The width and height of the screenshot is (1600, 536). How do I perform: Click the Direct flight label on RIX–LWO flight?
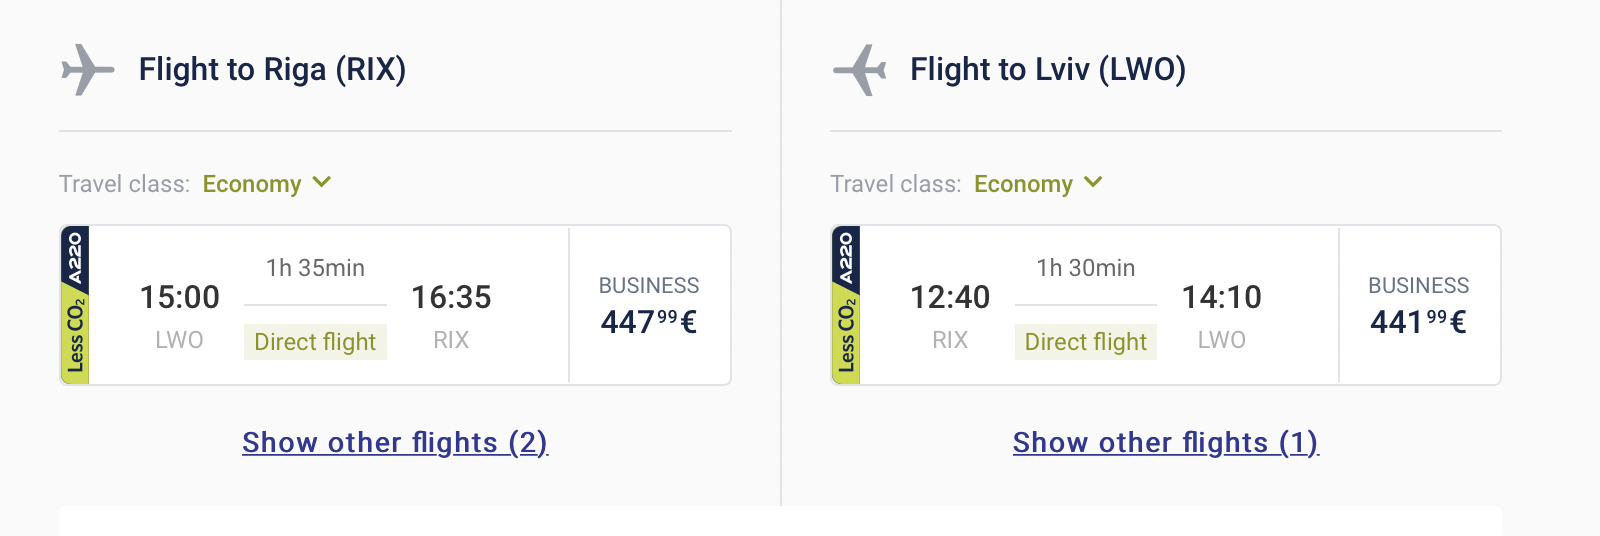[x=1086, y=342]
